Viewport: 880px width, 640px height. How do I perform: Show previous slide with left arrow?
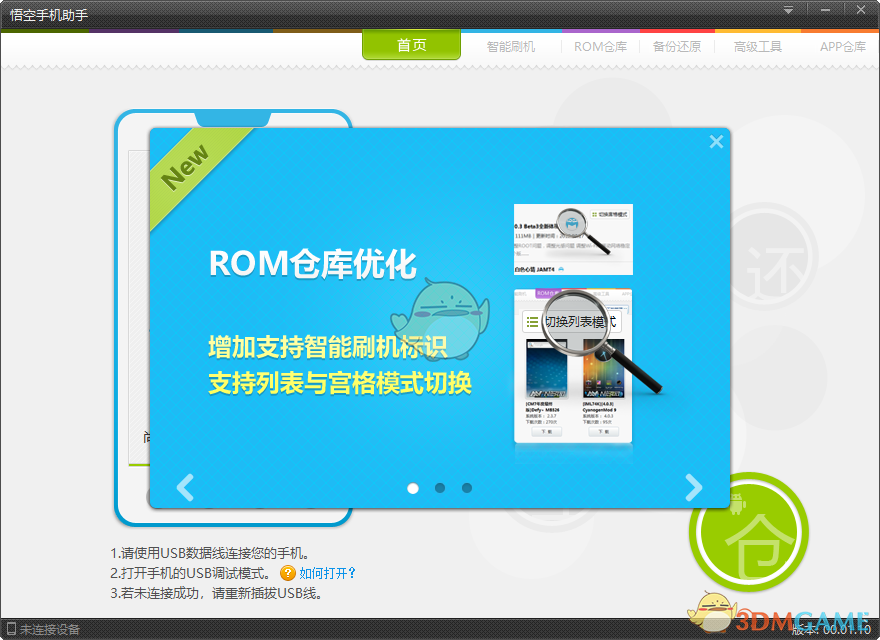coord(185,487)
